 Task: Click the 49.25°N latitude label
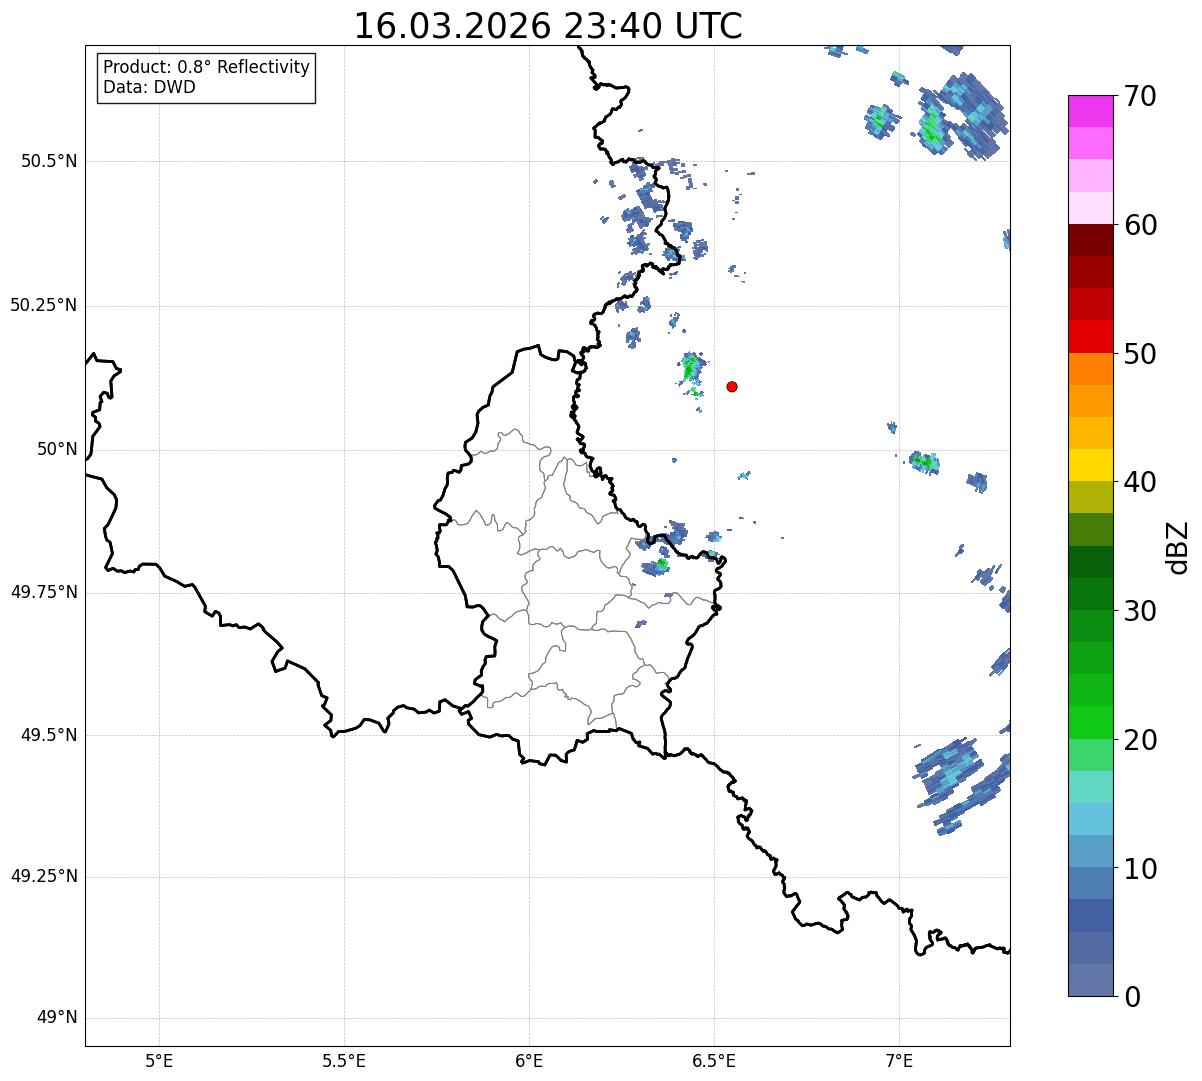tap(44, 877)
